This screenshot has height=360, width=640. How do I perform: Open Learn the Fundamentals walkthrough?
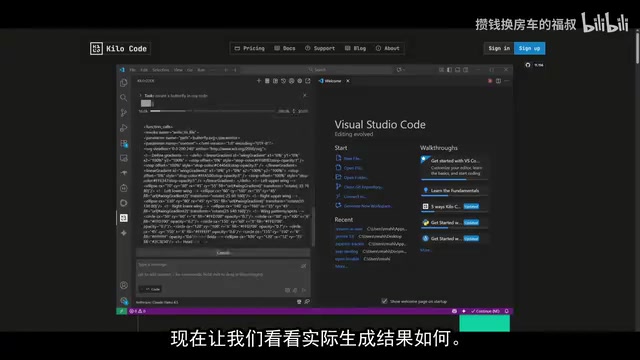pyautogui.click(x=454, y=190)
